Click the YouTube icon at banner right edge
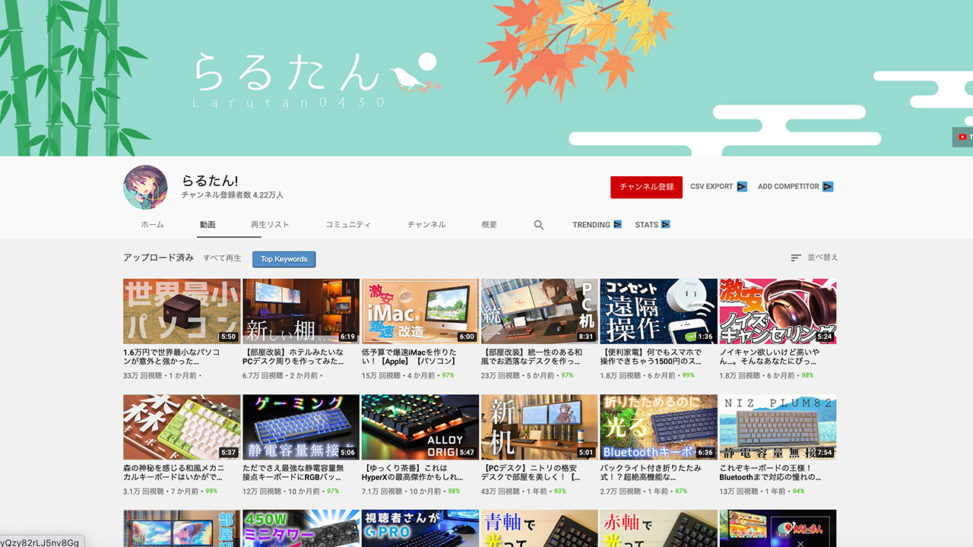 (962, 137)
